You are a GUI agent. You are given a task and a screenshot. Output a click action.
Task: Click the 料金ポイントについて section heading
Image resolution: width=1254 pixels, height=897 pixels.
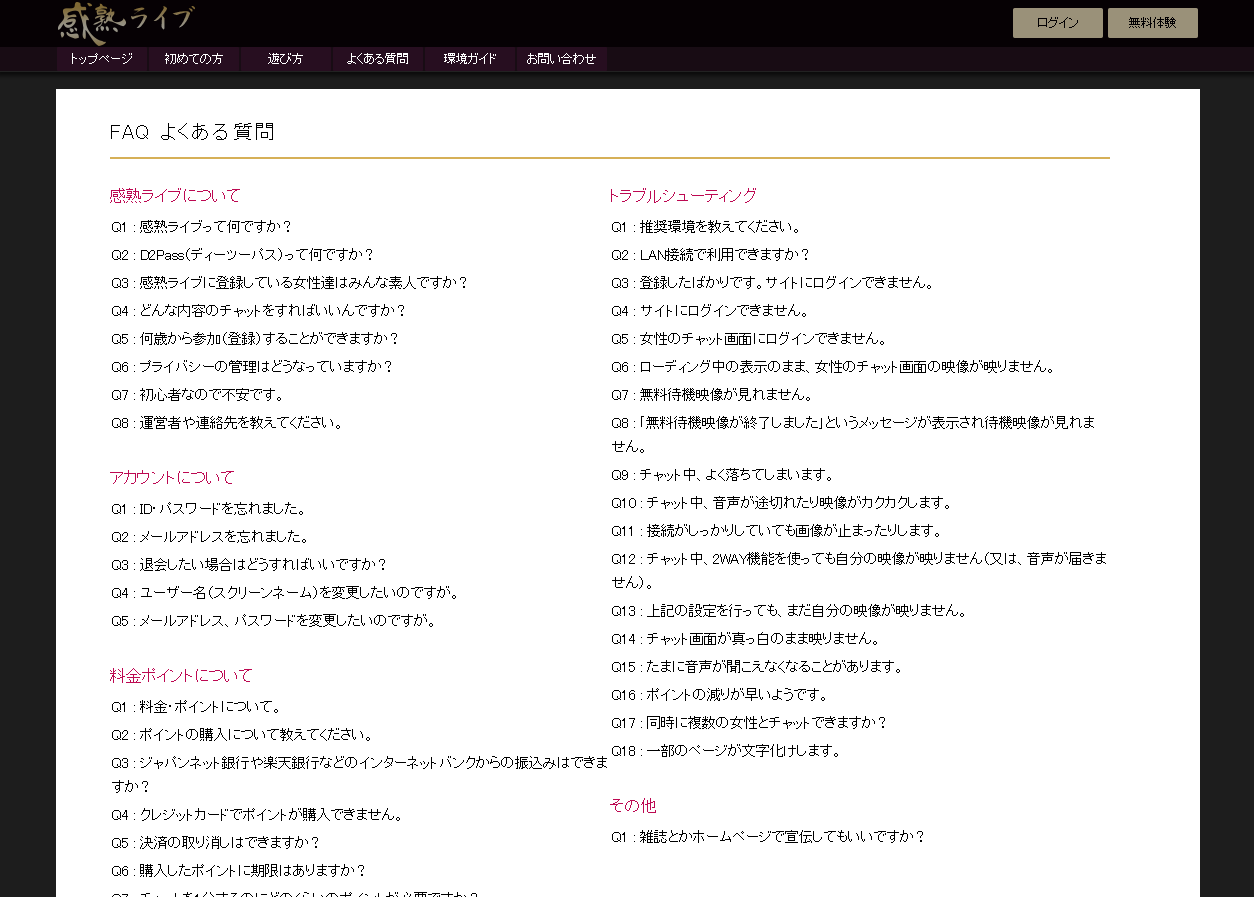pos(181,676)
